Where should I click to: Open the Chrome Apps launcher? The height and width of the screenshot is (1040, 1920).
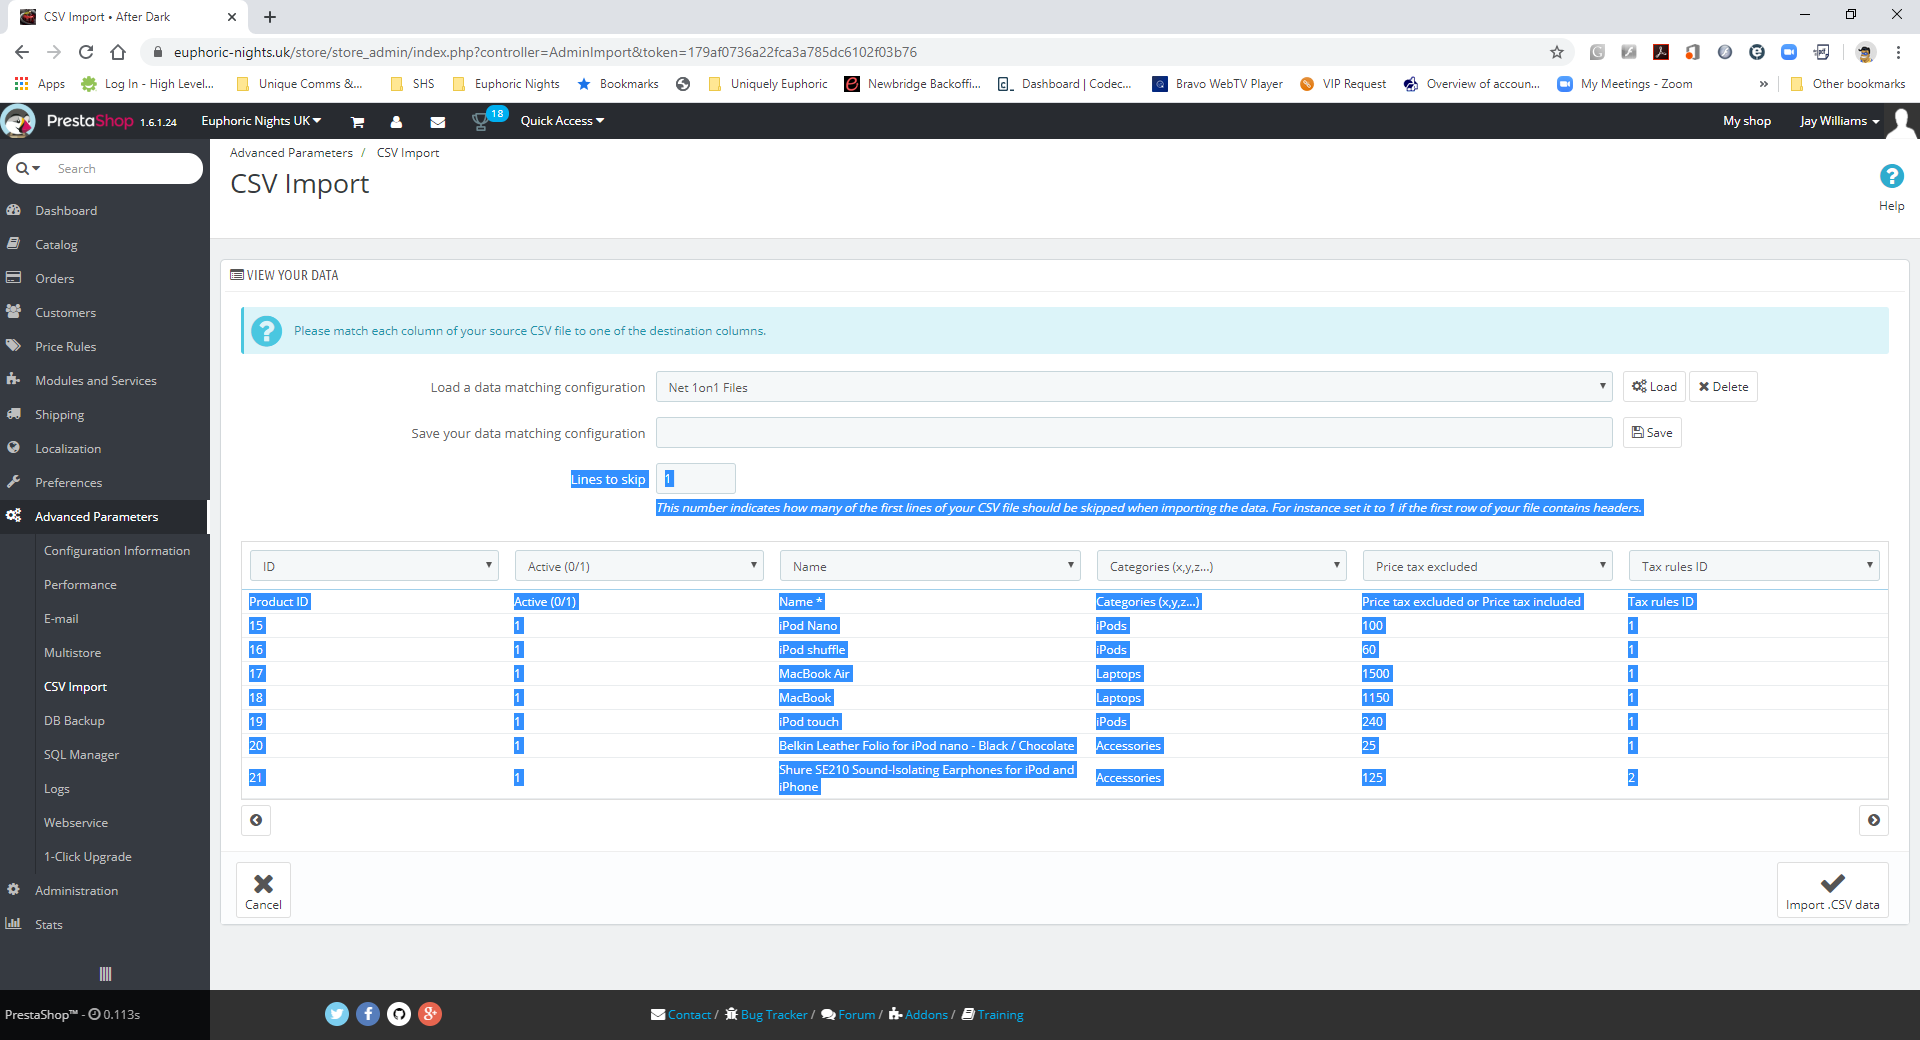[40, 84]
